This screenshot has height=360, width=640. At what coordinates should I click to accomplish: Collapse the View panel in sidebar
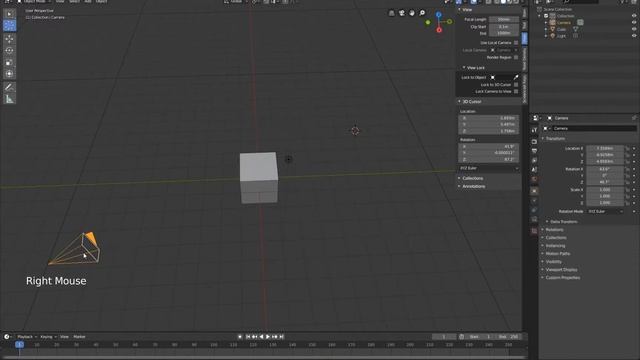(x=460, y=9)
